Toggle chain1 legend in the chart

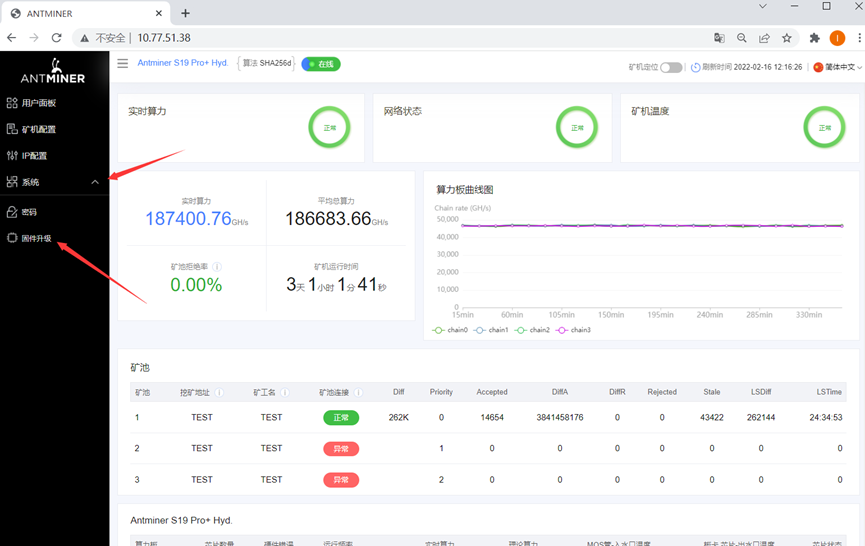click(x=491, y=330)
